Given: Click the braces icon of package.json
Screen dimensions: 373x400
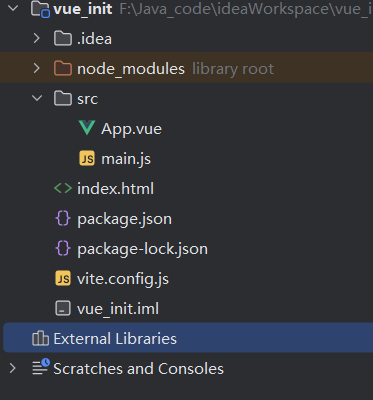Looking at the screenshot, I should click(x=63, y=219).
